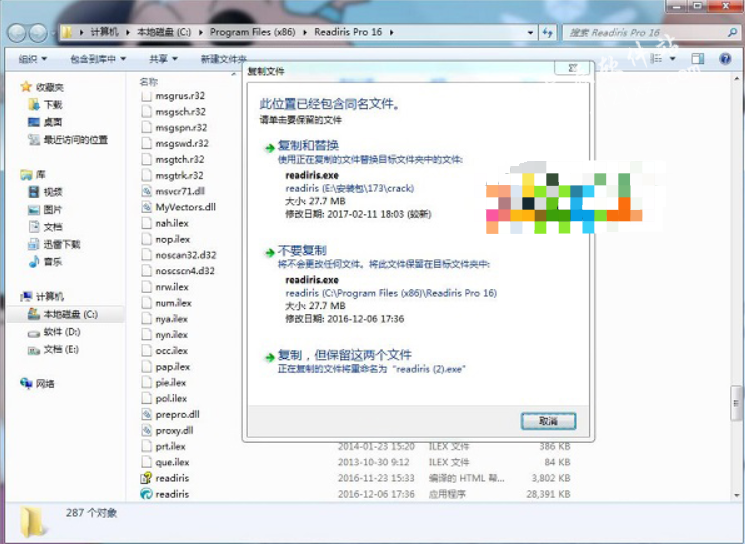Click the refresh icon beside address bar
The image size is (745, 544).
[548, 32]
